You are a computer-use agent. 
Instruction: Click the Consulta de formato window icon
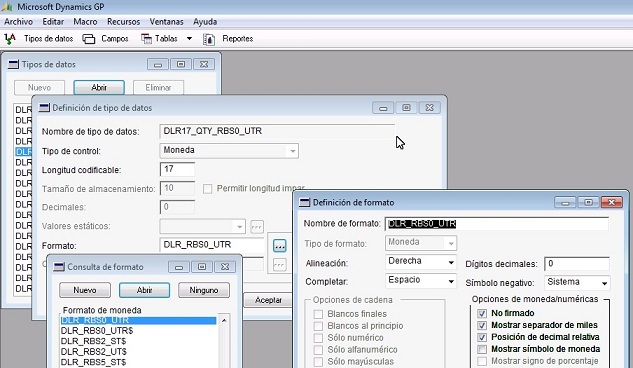[x=59, y=267]
